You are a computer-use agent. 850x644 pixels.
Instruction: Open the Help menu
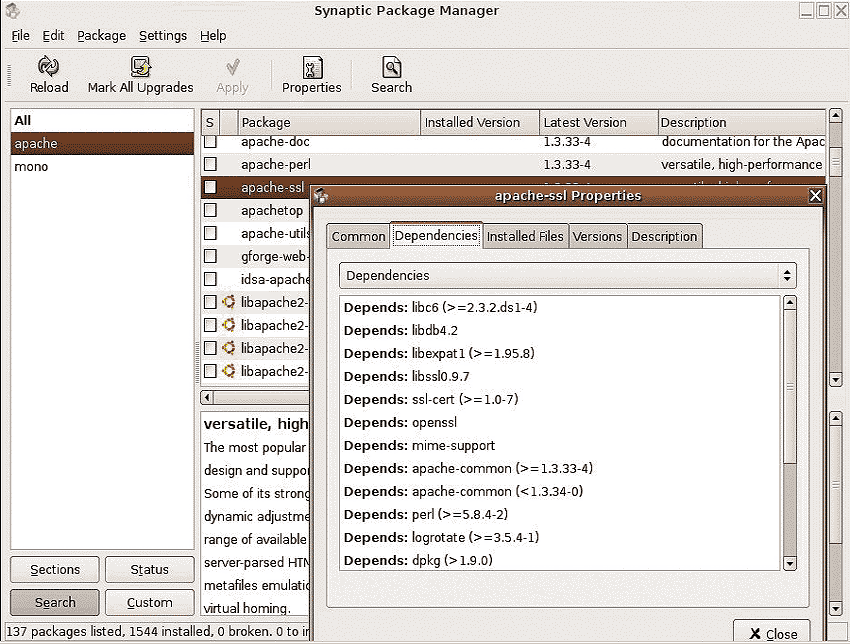coord(213,36)
